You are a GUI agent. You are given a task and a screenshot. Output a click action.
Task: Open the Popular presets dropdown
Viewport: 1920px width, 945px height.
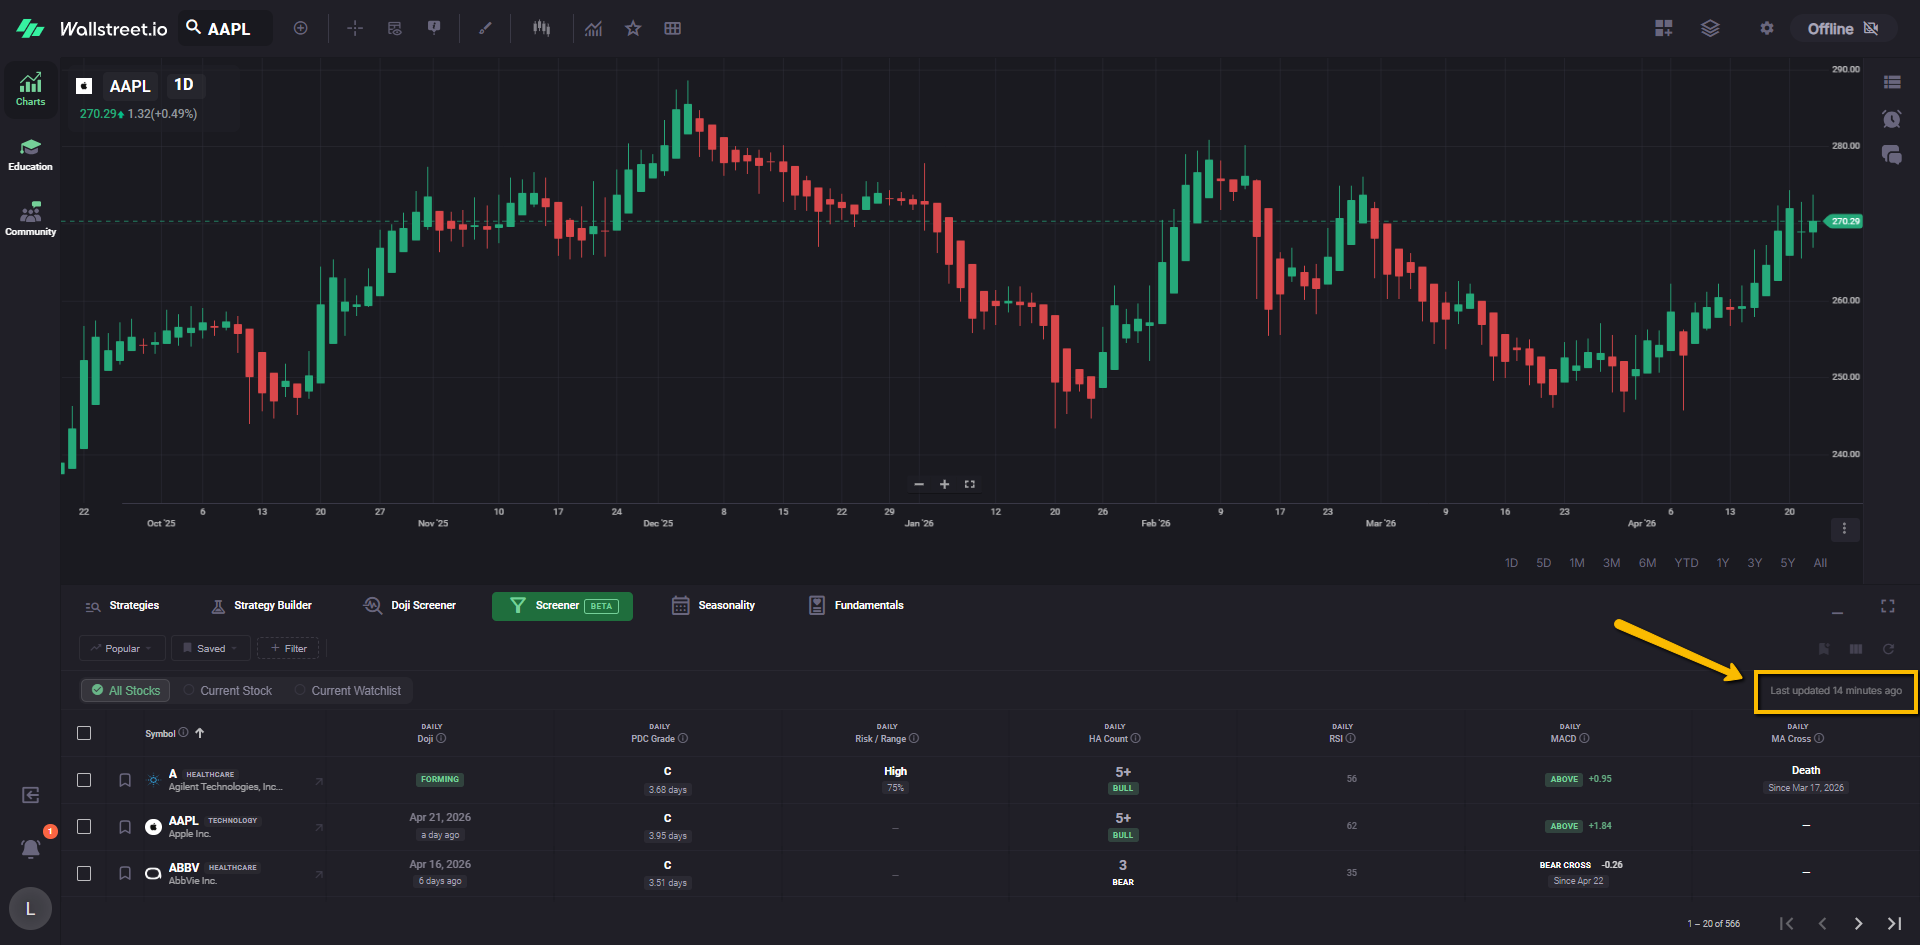[x=122, y=649]
